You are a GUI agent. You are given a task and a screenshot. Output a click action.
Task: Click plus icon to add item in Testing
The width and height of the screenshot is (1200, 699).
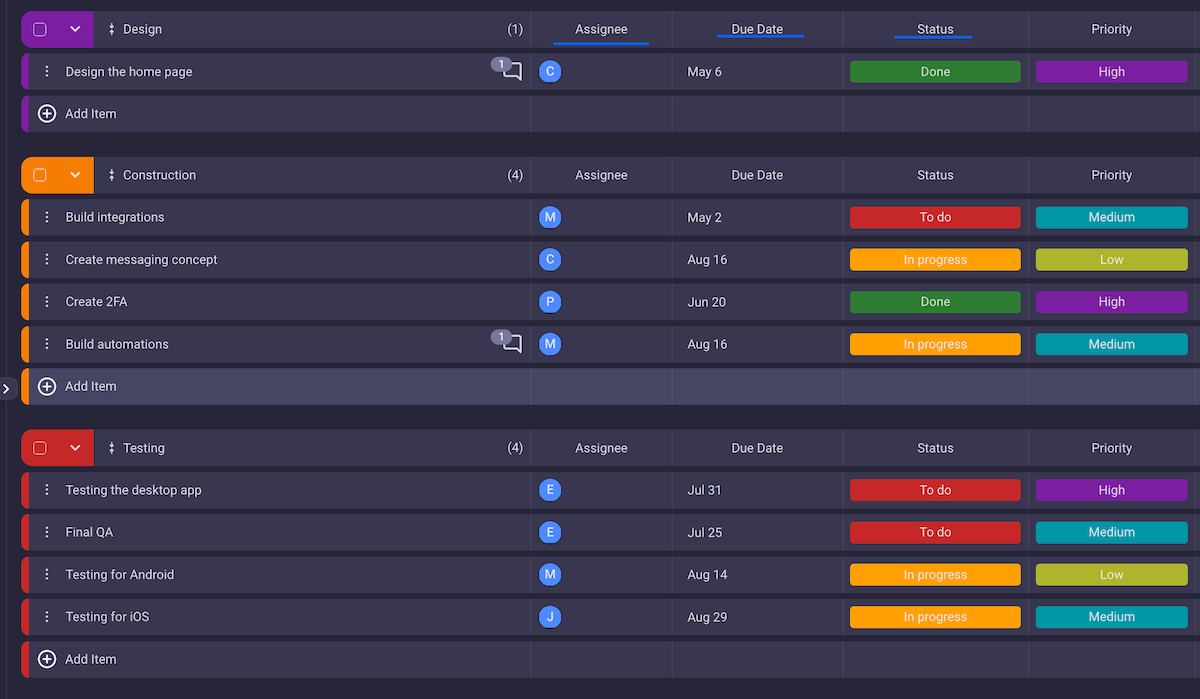47,659
